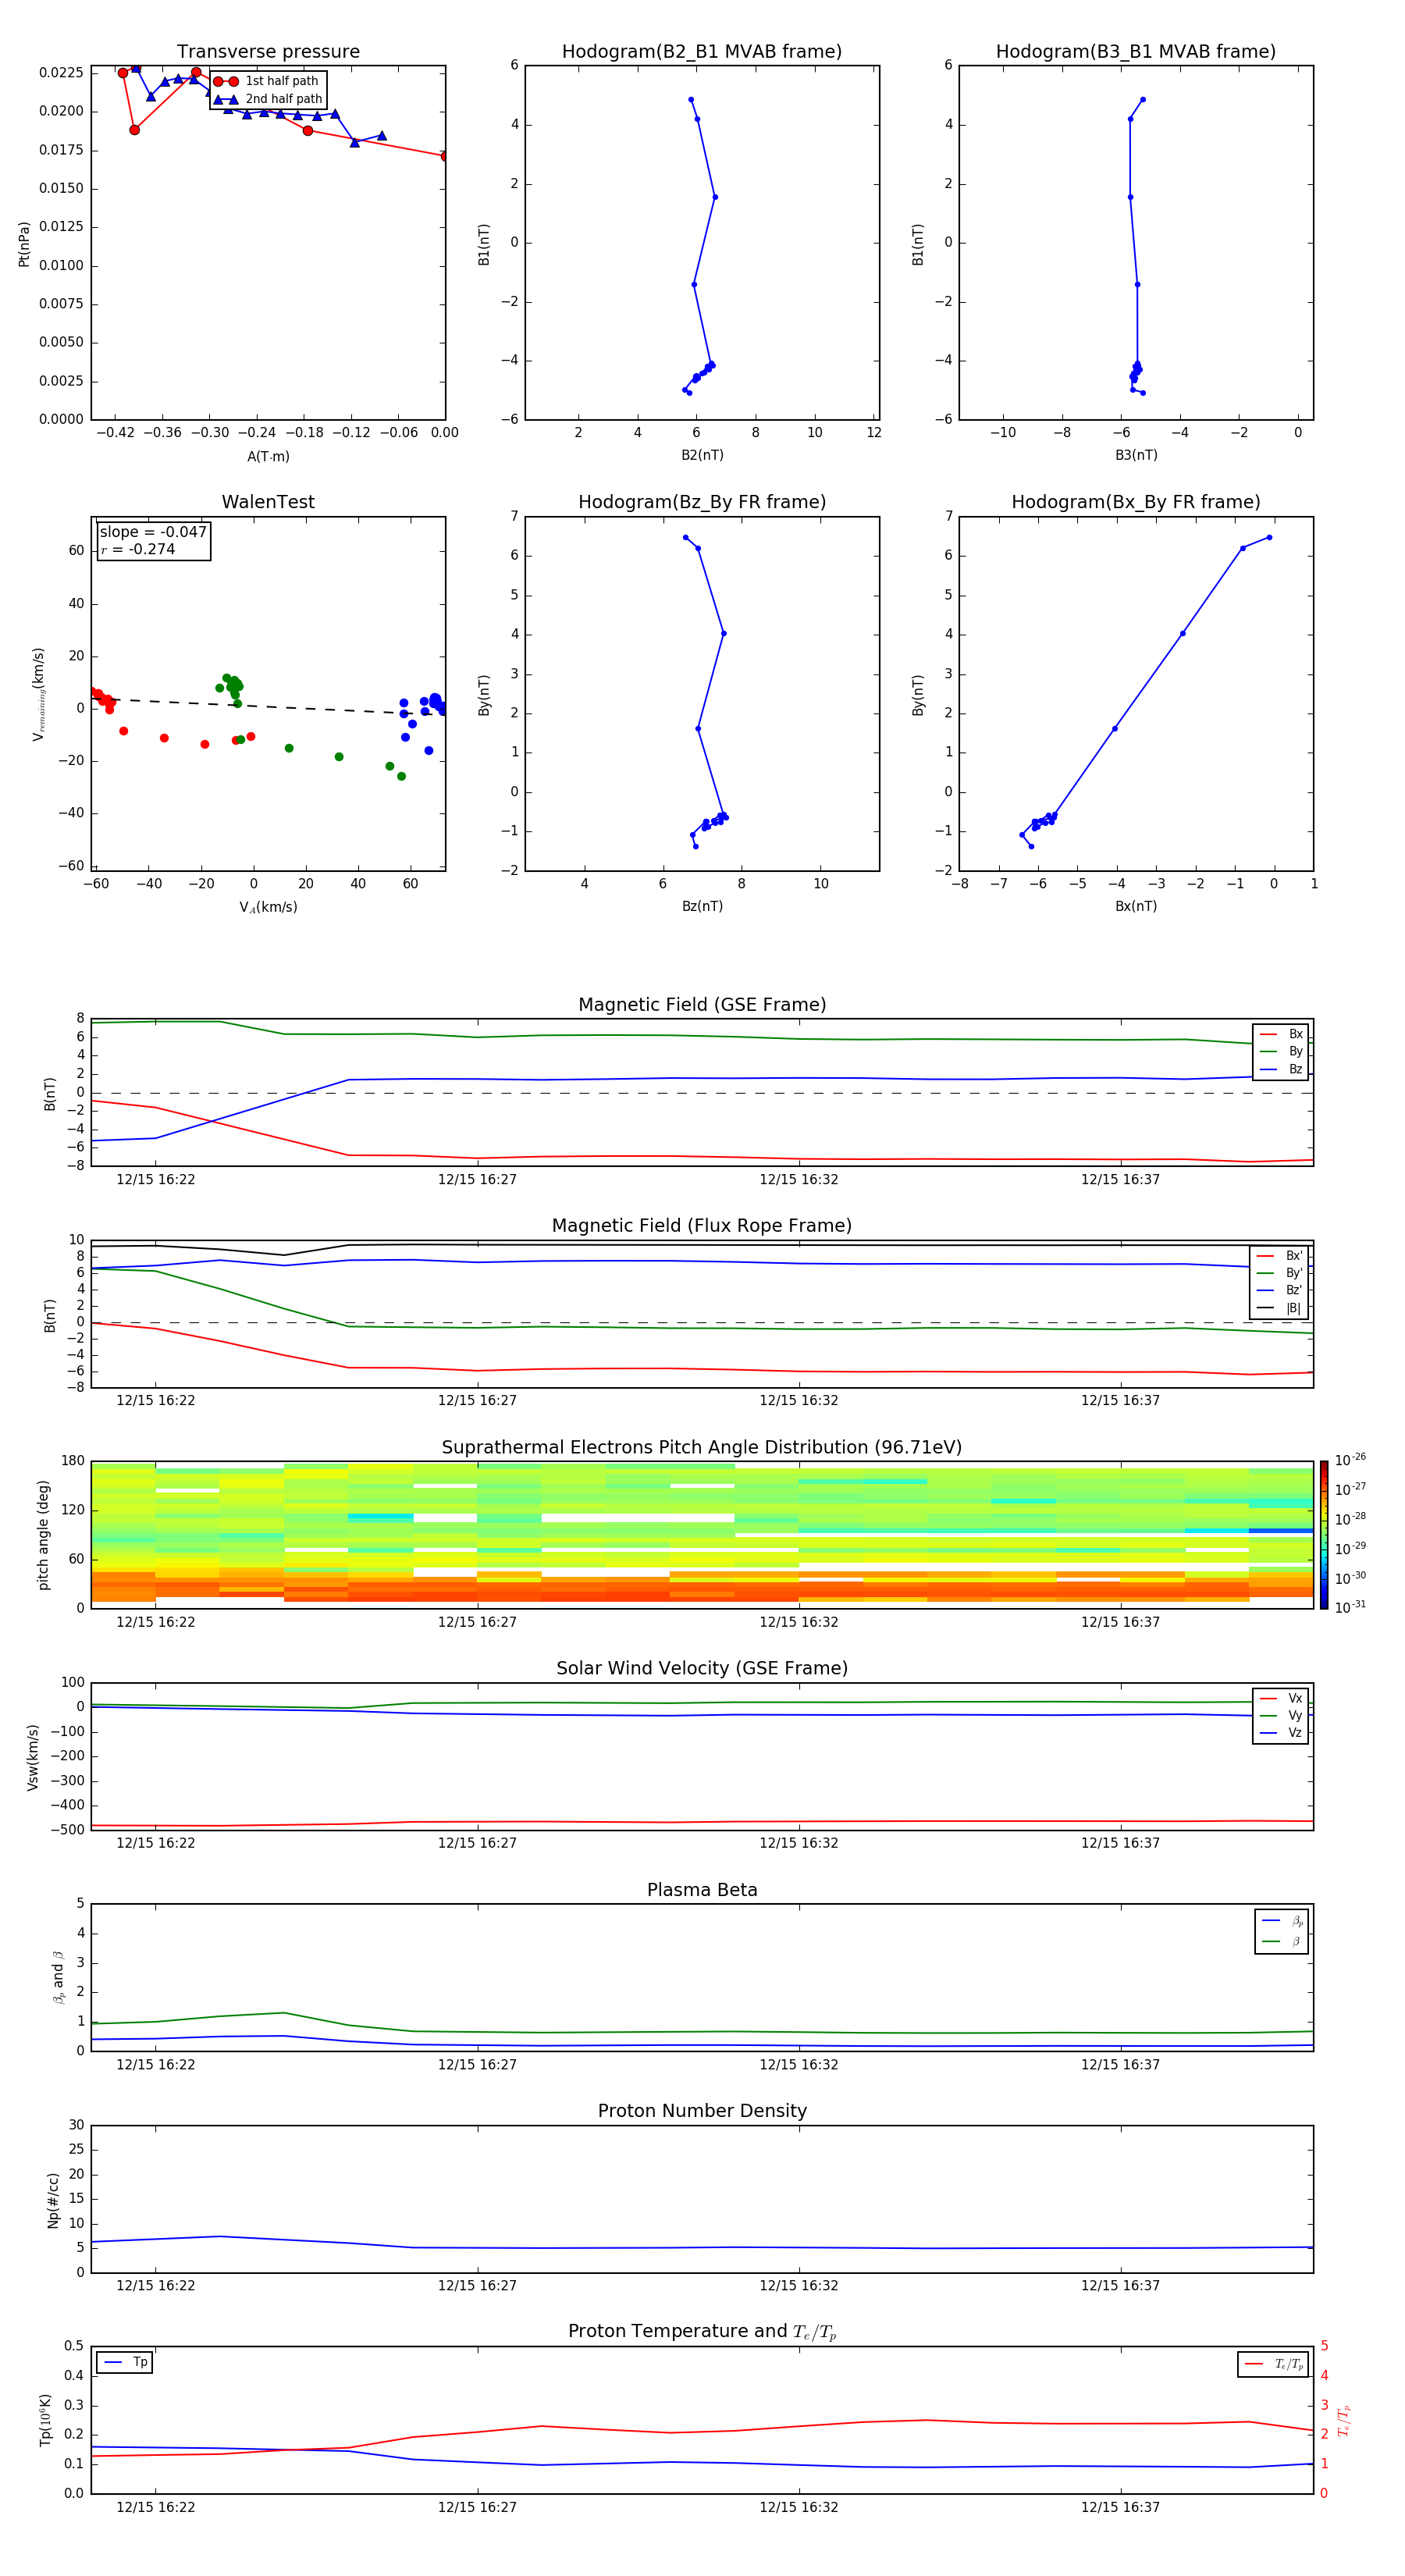The image size is (1405, 2576).
Task: Click the "Magnetic Field (Flux Rope Frame)" title
Action: tap(702, 1226)
